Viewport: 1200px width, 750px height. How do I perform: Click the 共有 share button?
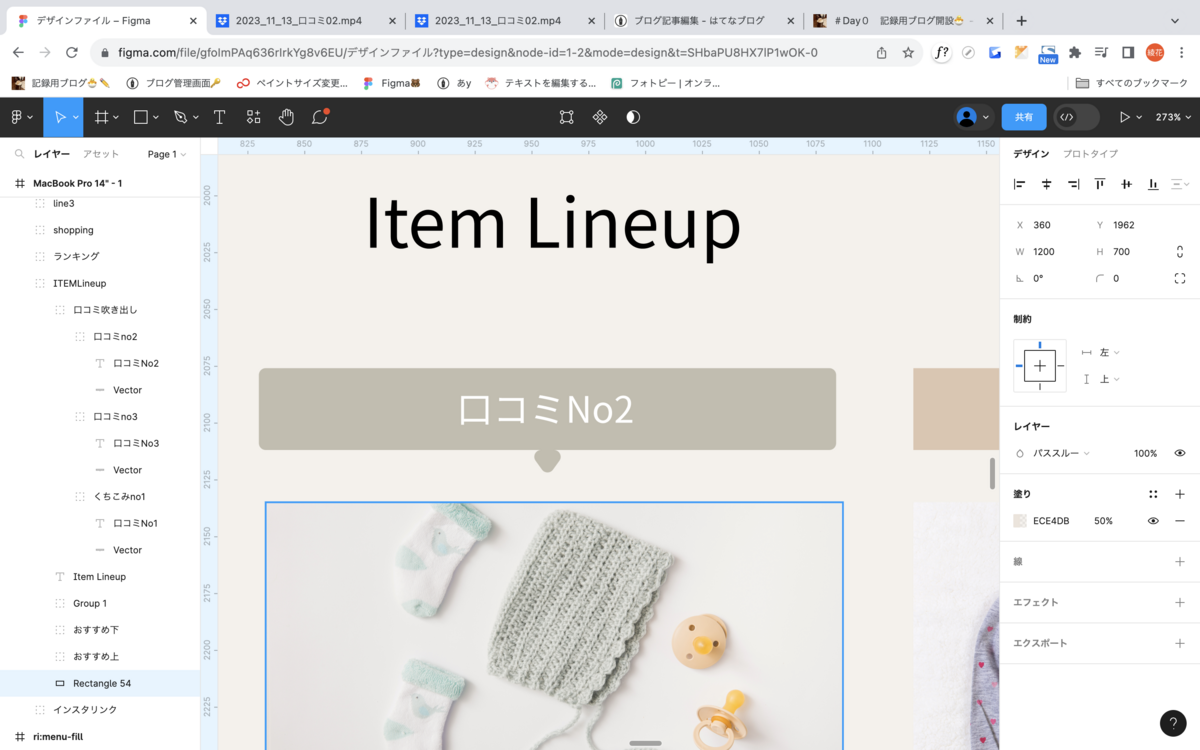(x=1024, y=117)
